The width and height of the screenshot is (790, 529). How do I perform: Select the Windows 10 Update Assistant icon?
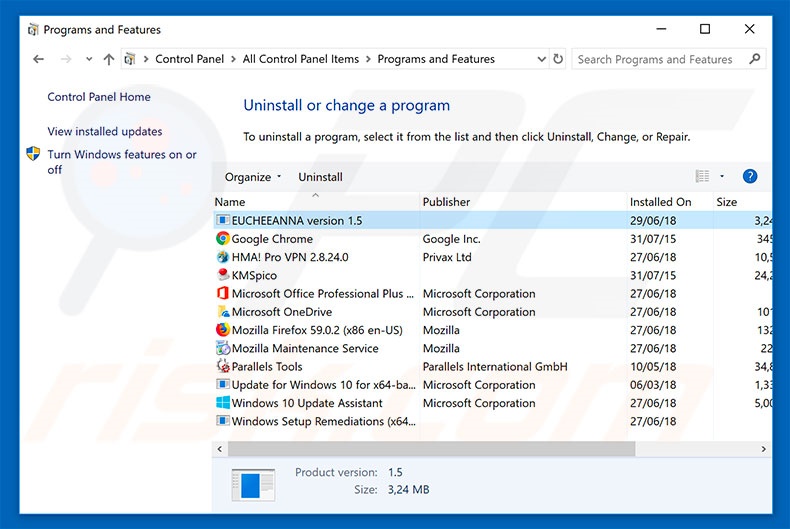(223, 403)
